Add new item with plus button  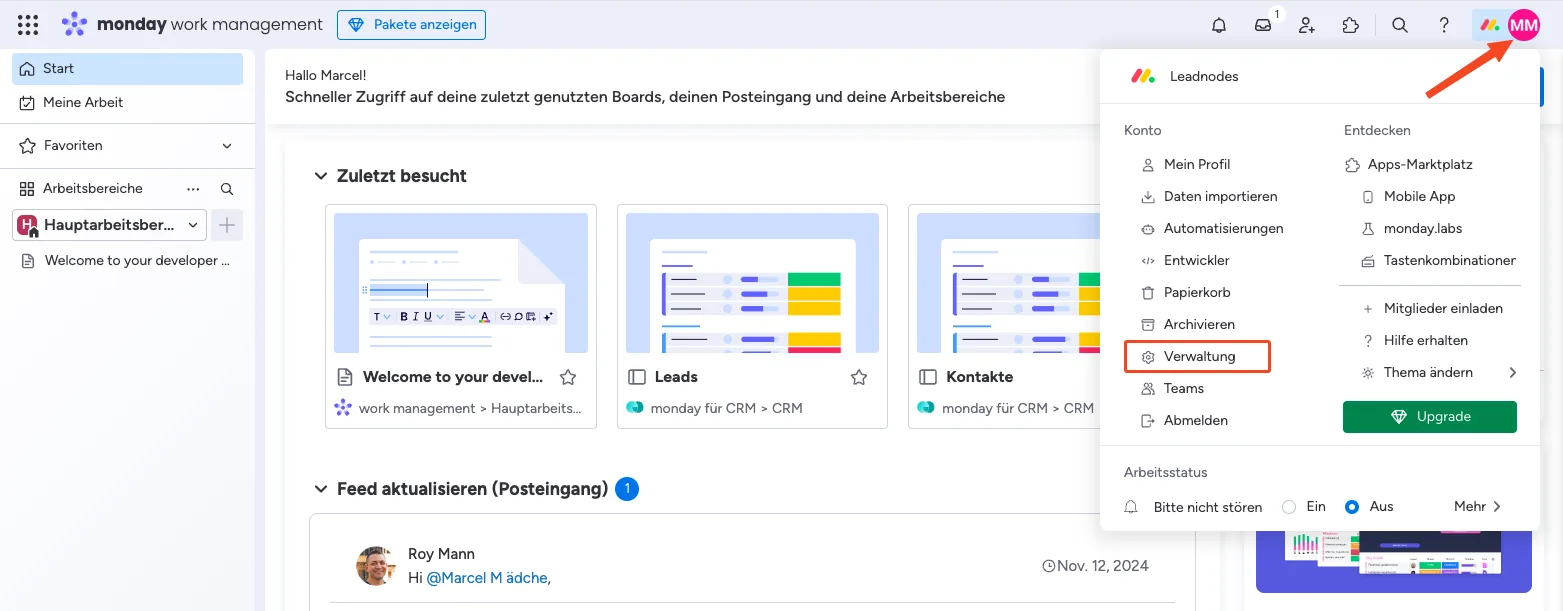(227, 225)
